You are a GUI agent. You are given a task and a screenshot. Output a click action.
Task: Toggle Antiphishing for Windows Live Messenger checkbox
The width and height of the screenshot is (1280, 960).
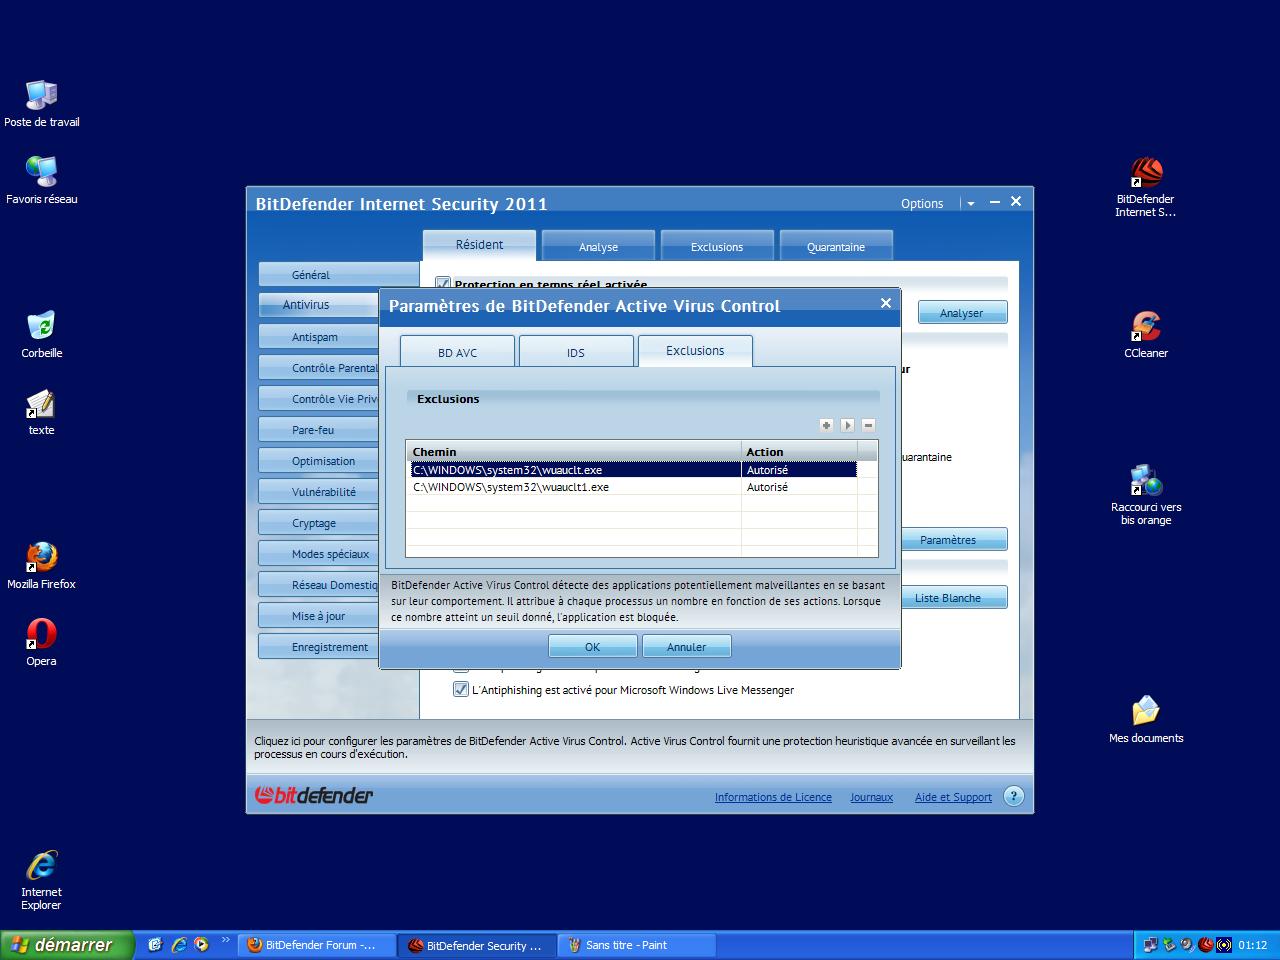click(461, 689)
